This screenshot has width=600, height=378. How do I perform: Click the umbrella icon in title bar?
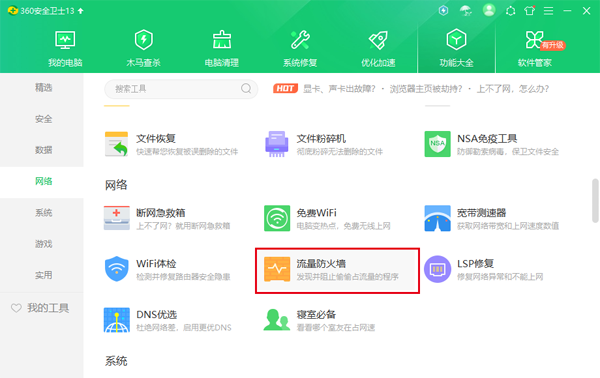click(x=466, y=10)
